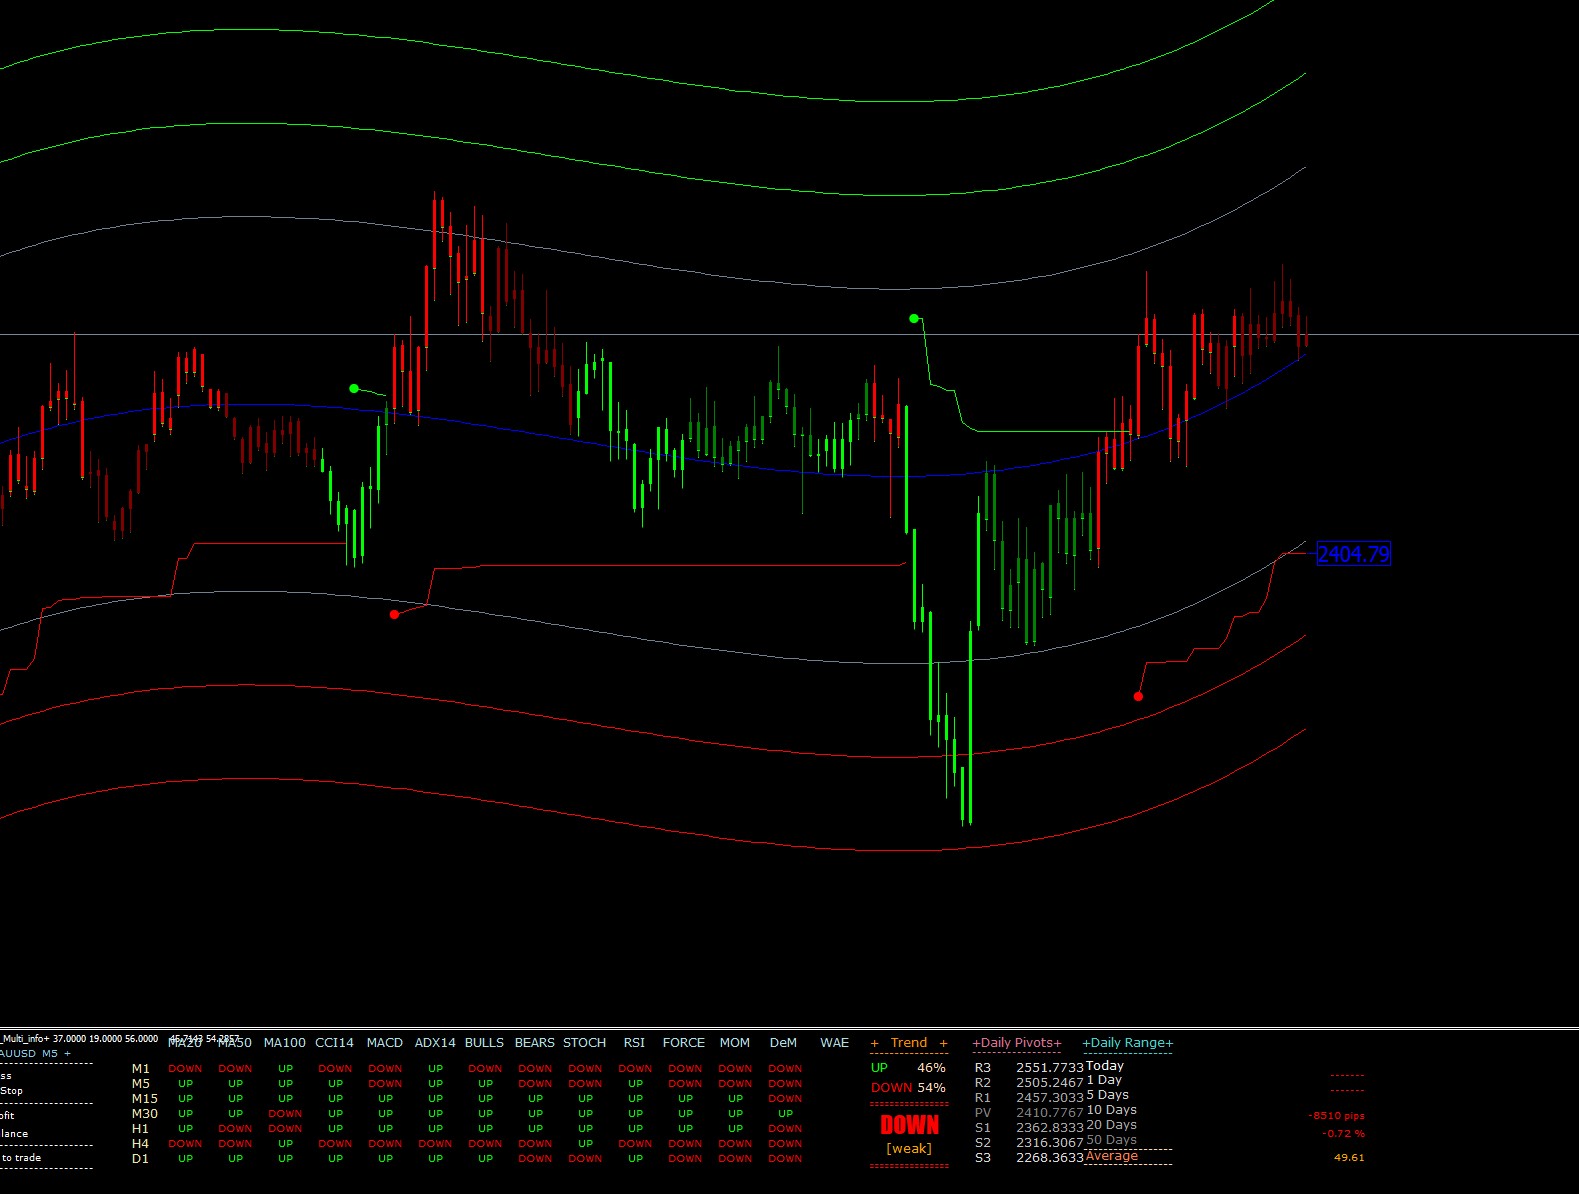Select the WAE column header
The width and height of the screenshot is (1579, 1194).
tap(835, 1043)
